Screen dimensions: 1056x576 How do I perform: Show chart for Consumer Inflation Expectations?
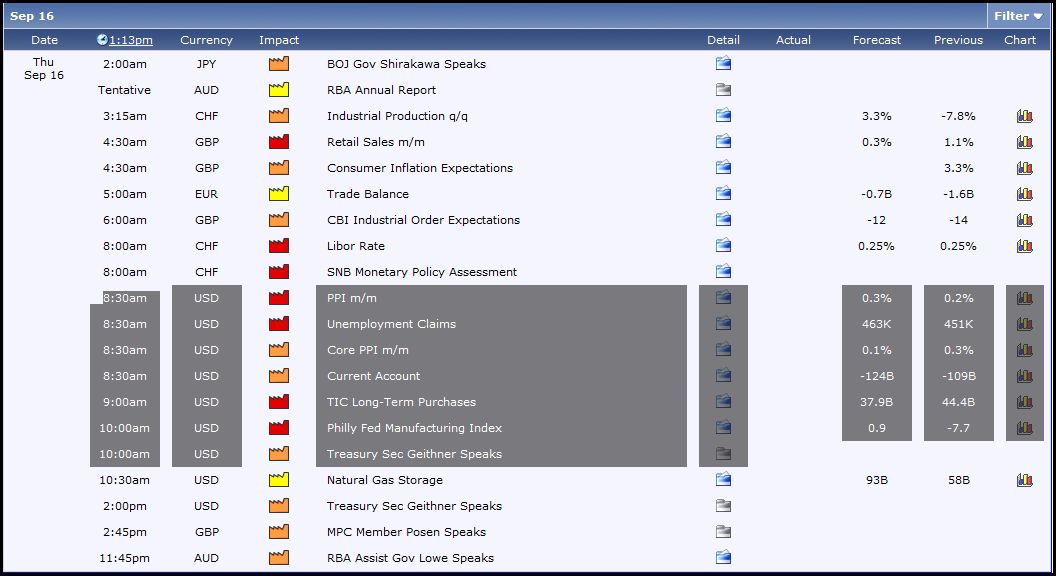coord(1024,168)
